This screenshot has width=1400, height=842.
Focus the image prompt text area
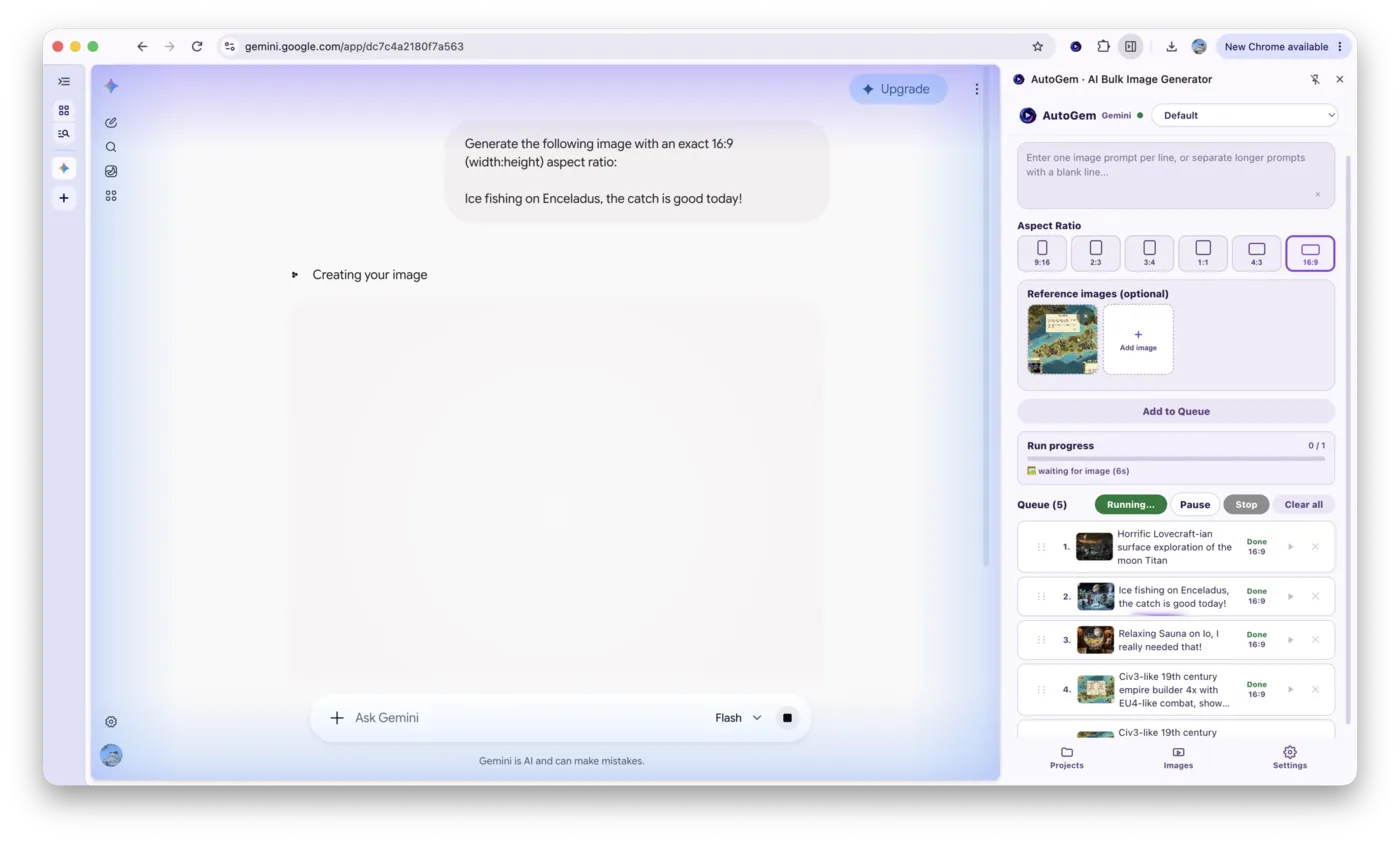pyautogui.click(x=1176, y=175)
